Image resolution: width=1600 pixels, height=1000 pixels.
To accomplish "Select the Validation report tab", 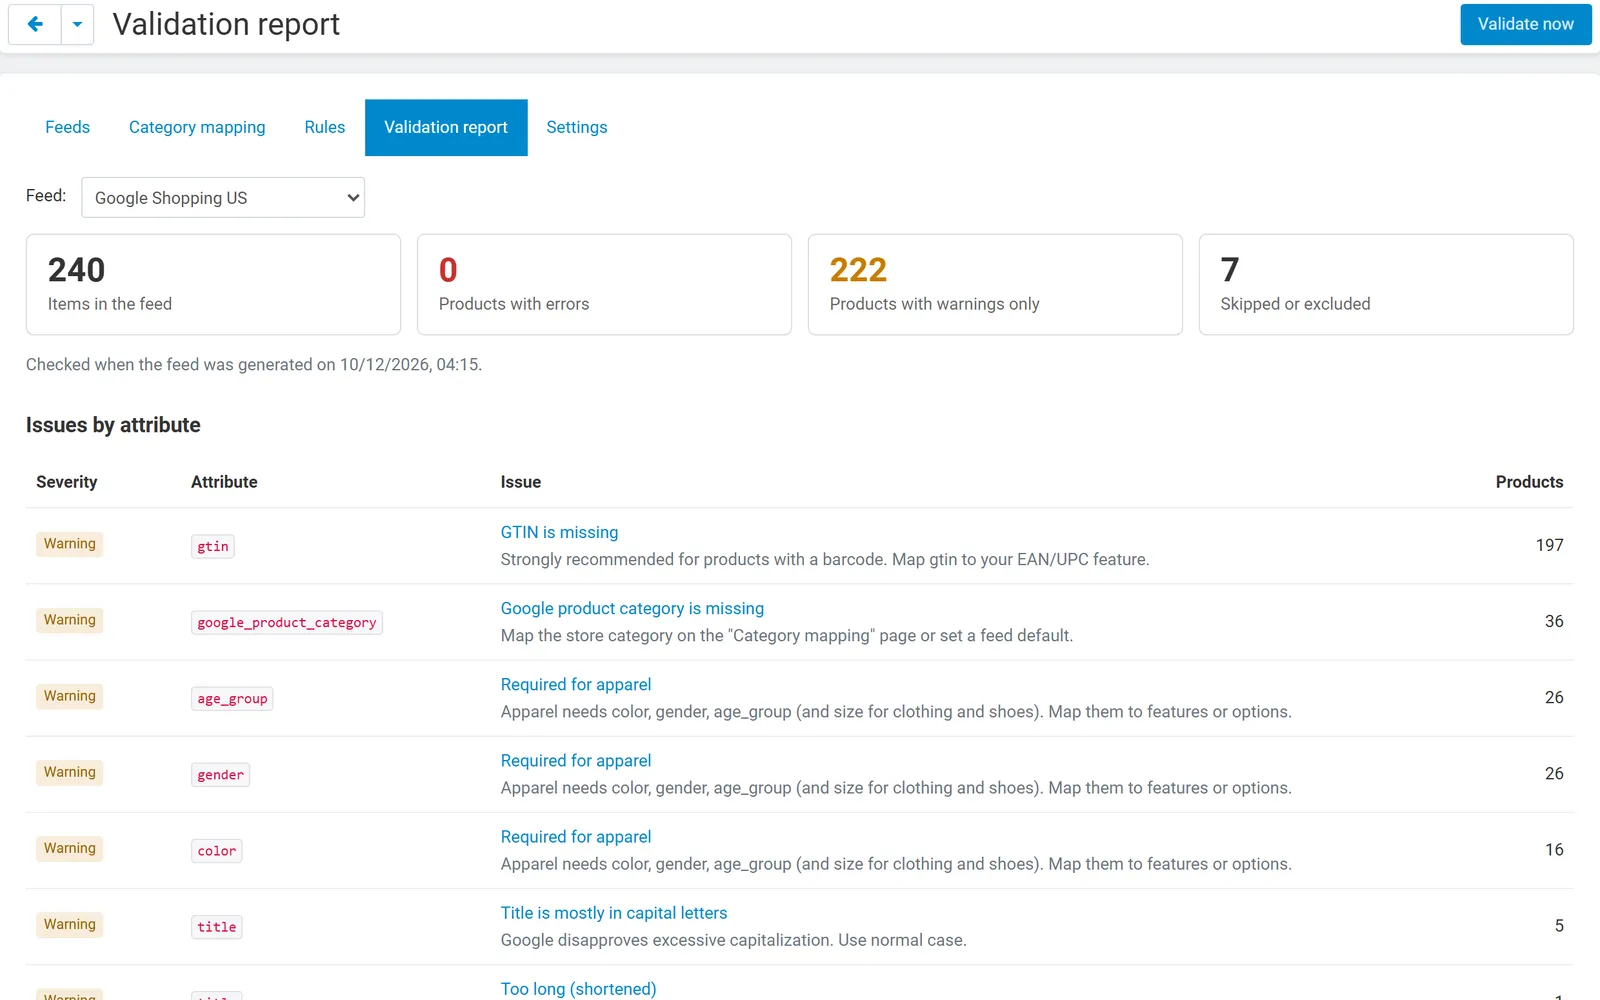I will (446, 127).
